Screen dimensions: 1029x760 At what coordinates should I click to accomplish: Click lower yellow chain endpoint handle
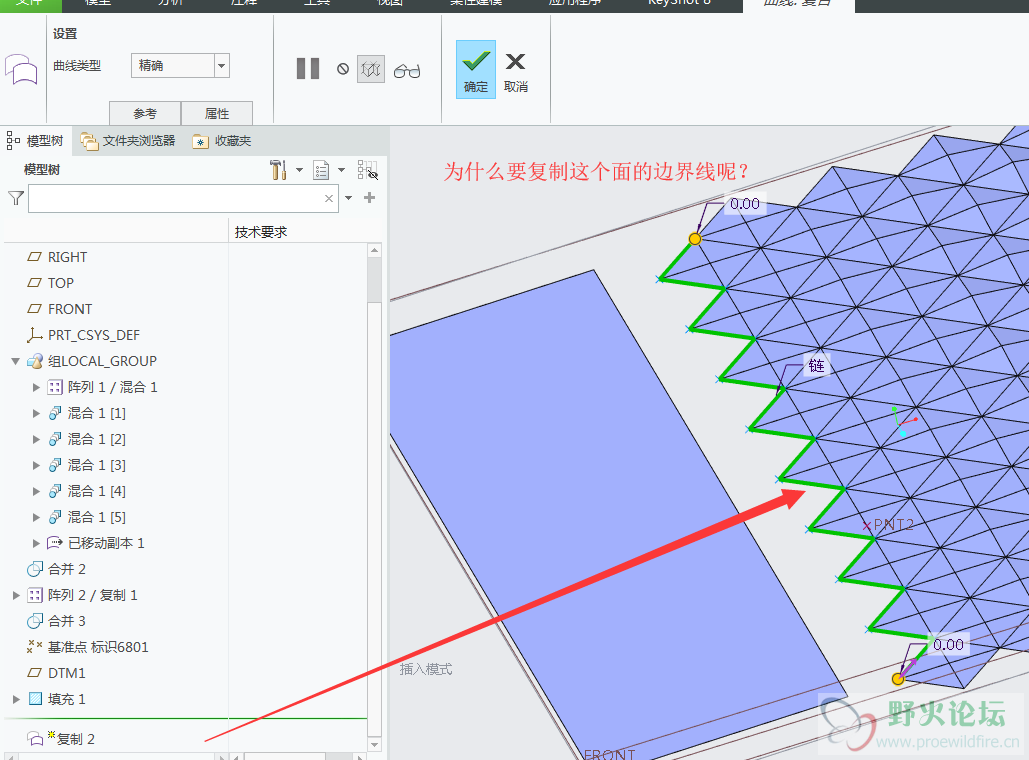coord(898,679)
